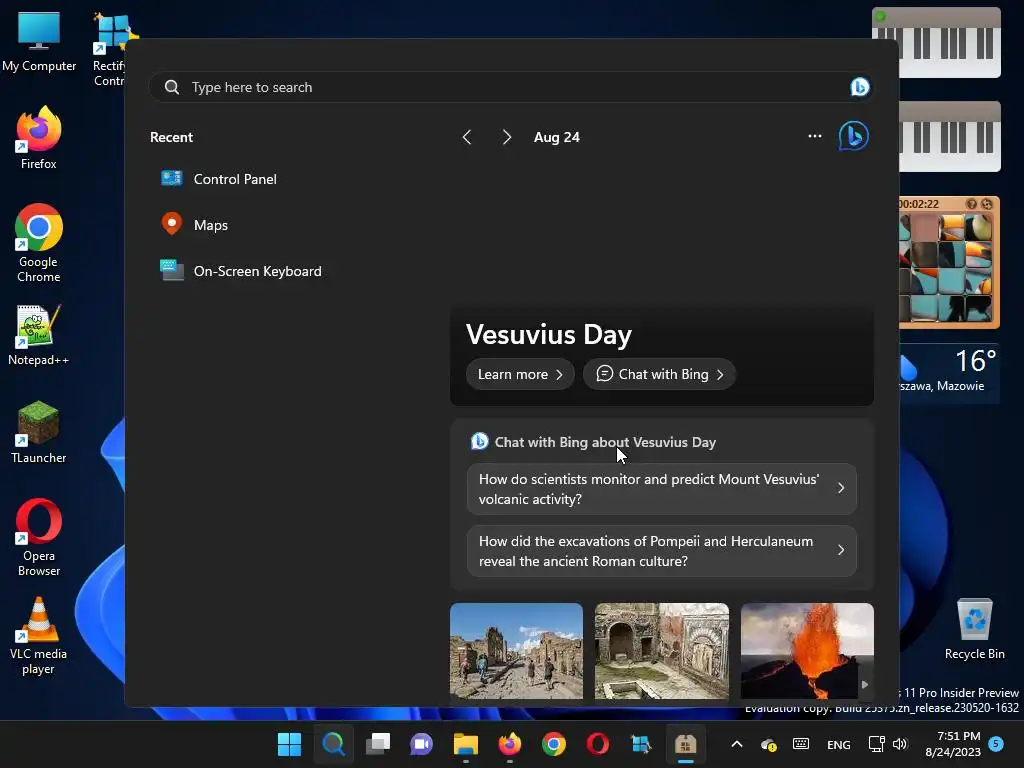Image resolution: width=1024 pixels, height=768 pixels.
Task: Click the top piano keyboard gadget
Action: [x=936, y=42]
